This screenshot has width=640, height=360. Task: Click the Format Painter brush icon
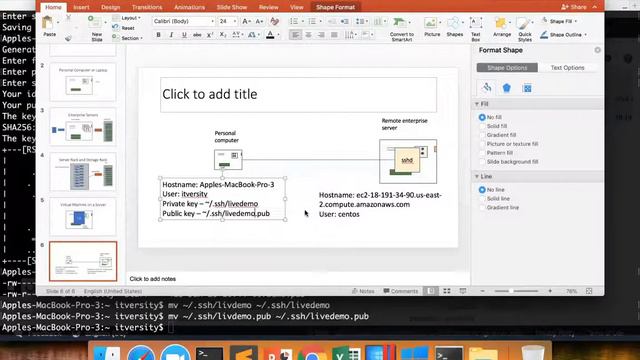[68, 38]
